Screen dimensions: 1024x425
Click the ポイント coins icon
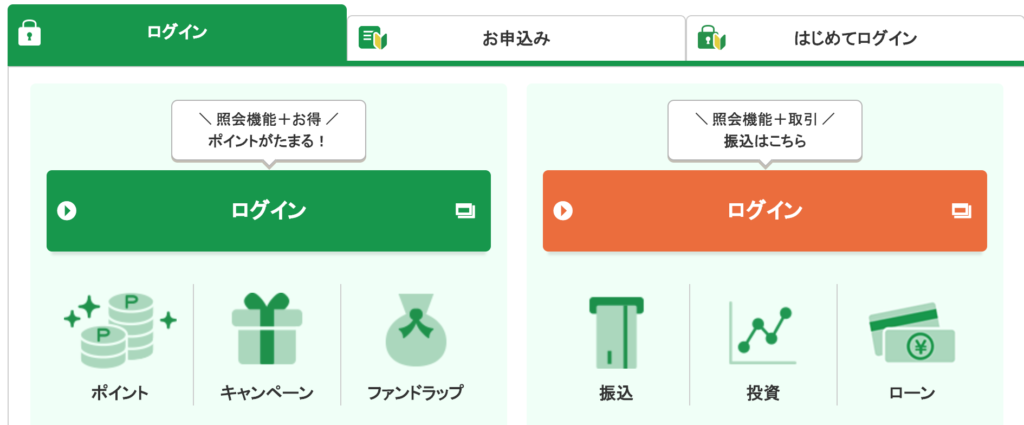120,331
